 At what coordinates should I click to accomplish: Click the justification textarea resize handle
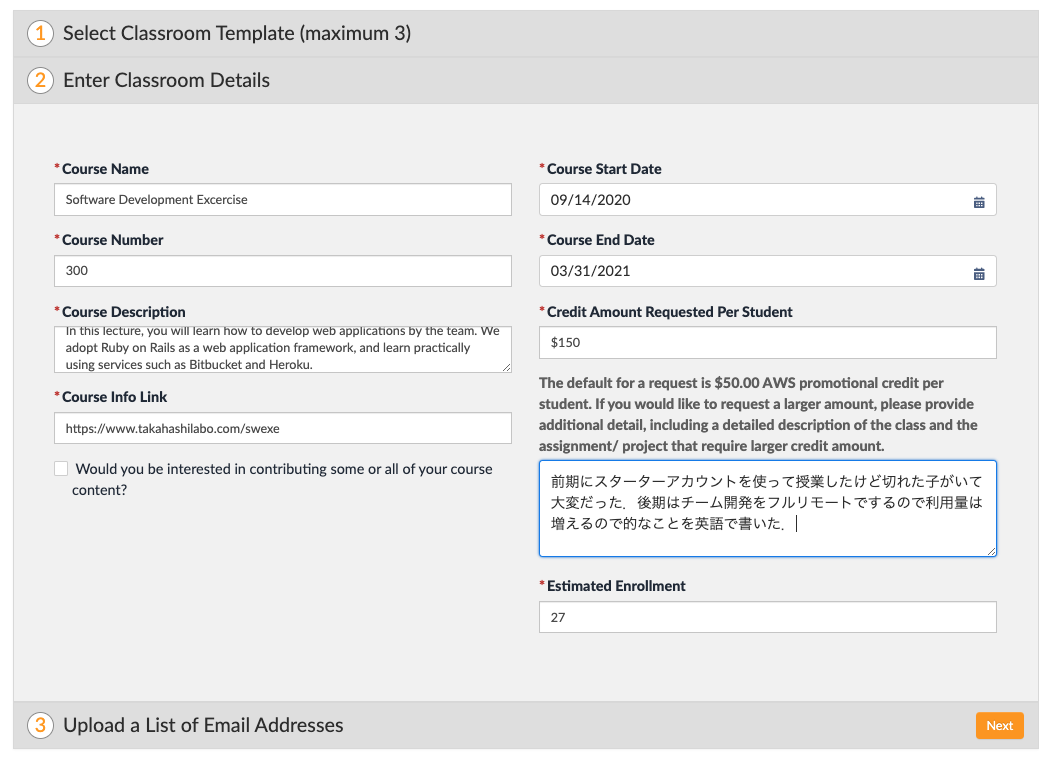(x=991, y=551)
